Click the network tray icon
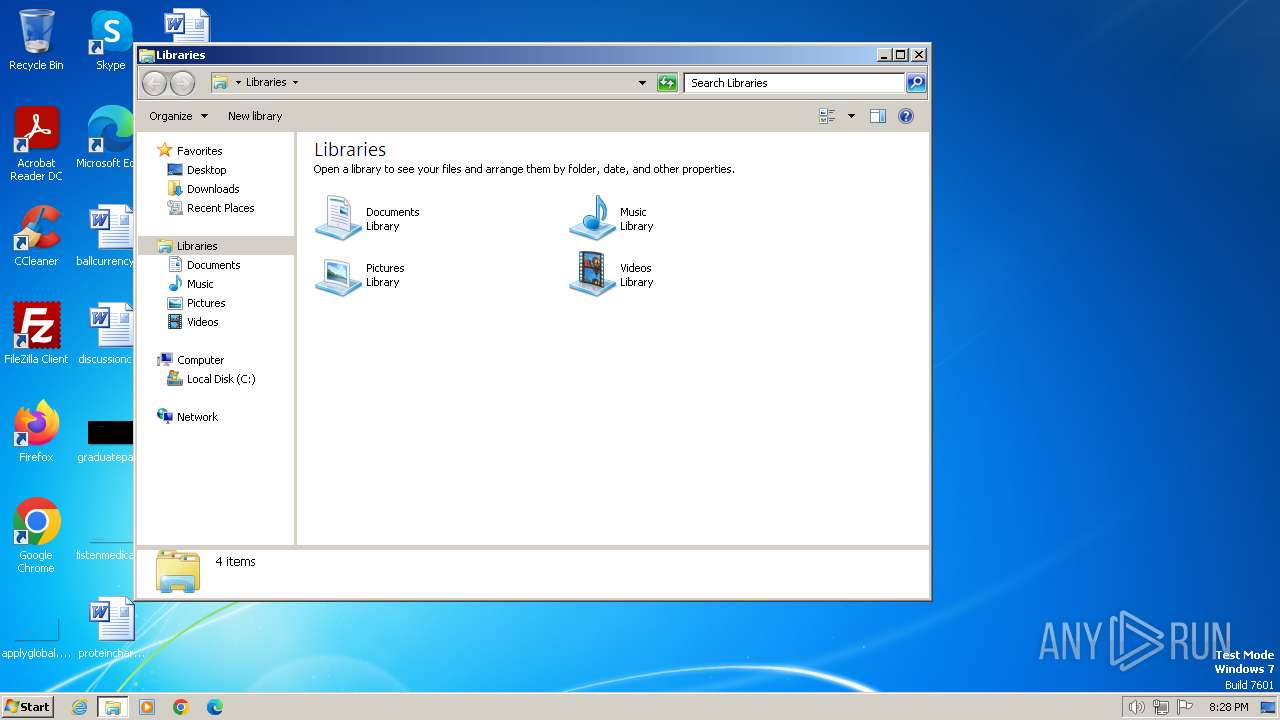Viewport: 1280px width, 720px height. pyautogui.click(x=1160, y=707)
